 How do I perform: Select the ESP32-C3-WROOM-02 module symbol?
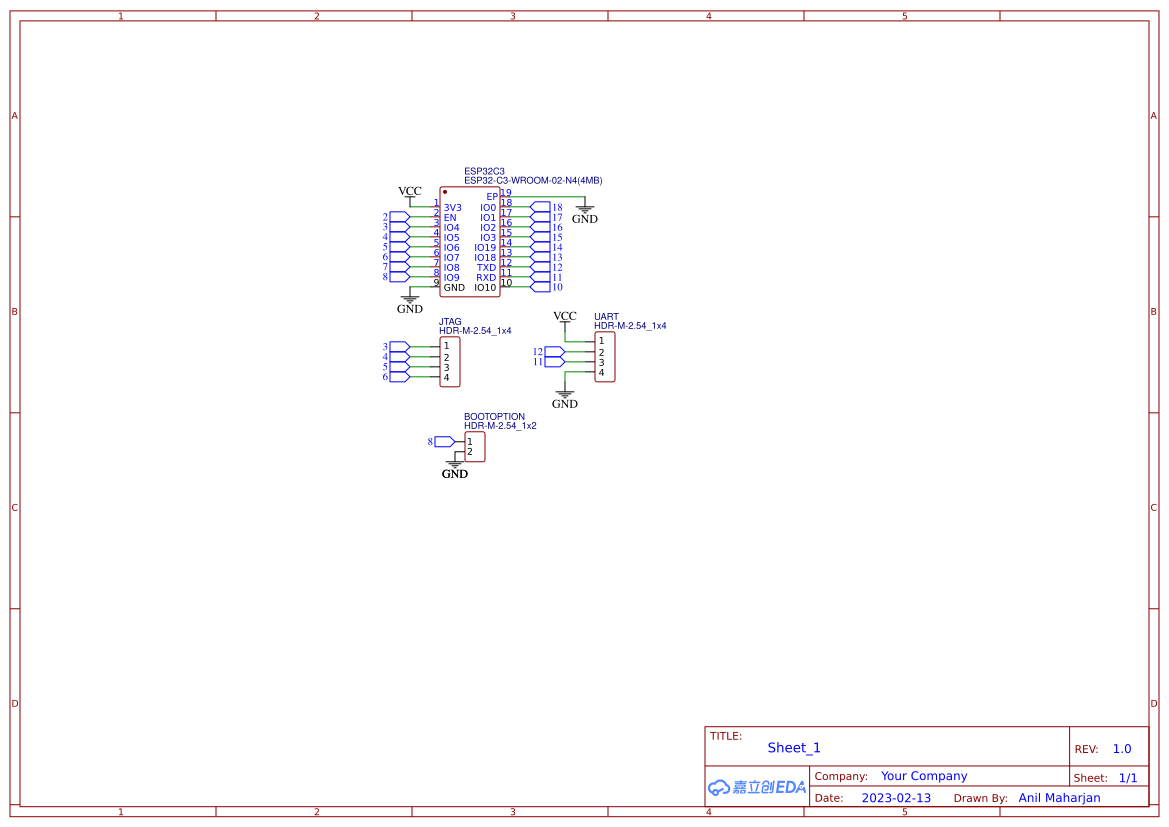pyautogui.click(x=470, y=240)
